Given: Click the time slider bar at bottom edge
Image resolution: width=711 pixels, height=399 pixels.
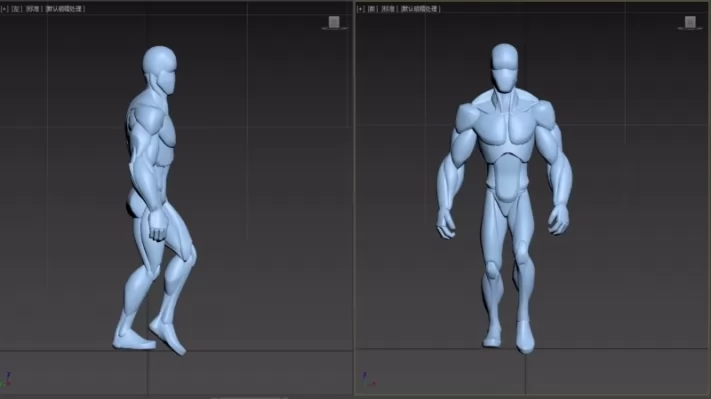Looking at the screenshot, I should [249, 398].
